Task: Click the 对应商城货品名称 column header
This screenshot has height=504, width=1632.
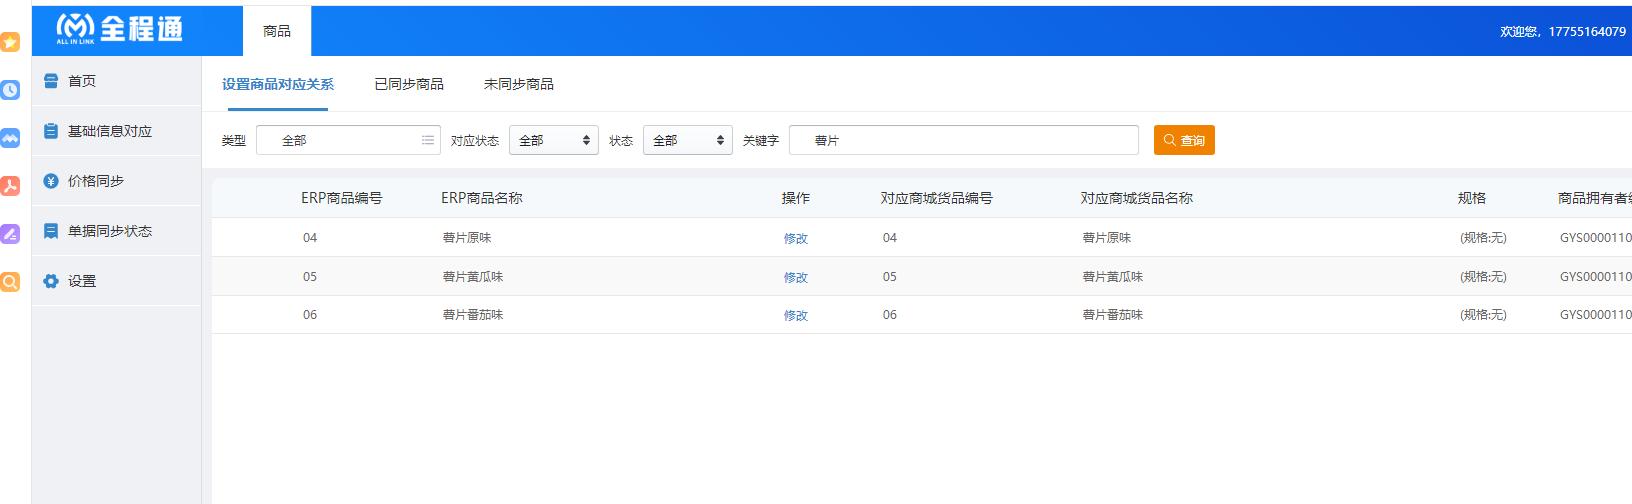Action: click(x=1137, y=198)
